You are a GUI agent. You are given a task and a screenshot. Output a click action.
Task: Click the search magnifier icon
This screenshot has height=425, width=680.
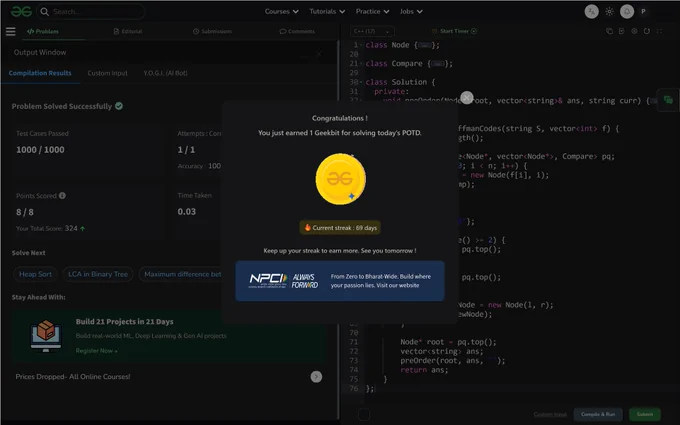(44, 12)
